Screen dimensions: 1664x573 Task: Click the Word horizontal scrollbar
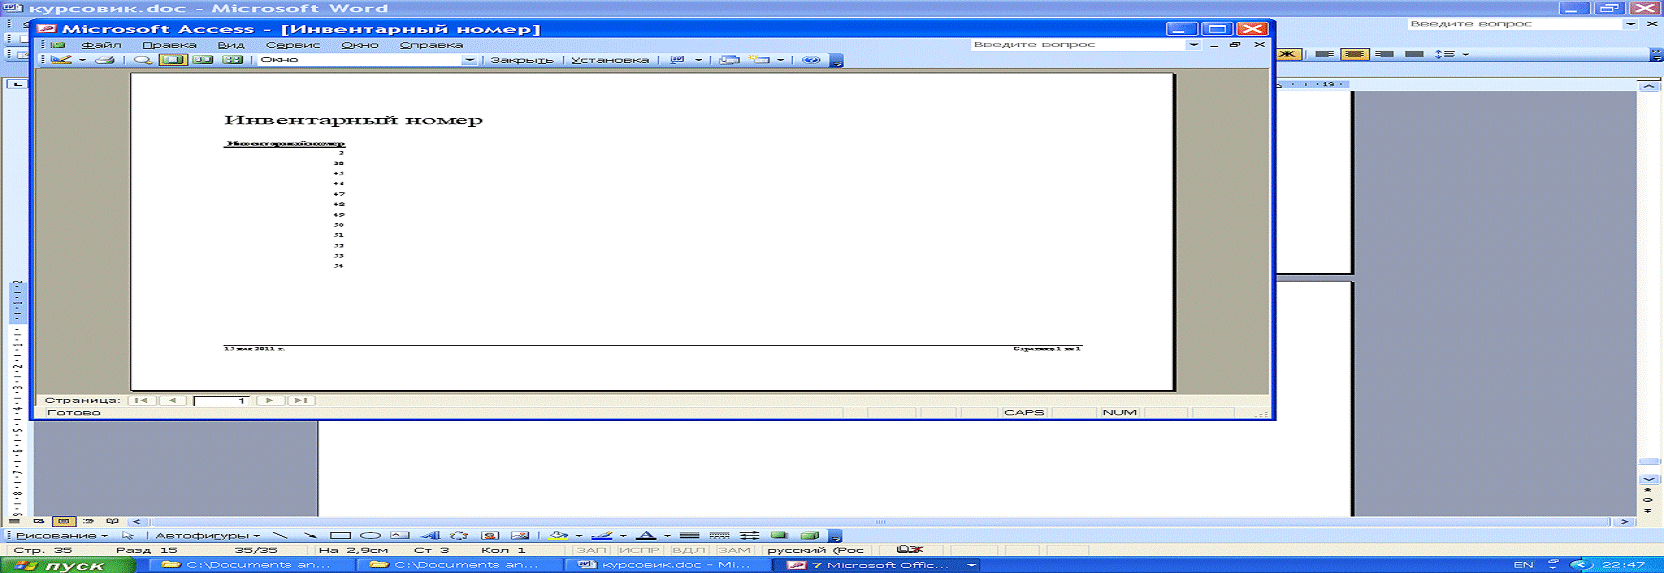880,522
